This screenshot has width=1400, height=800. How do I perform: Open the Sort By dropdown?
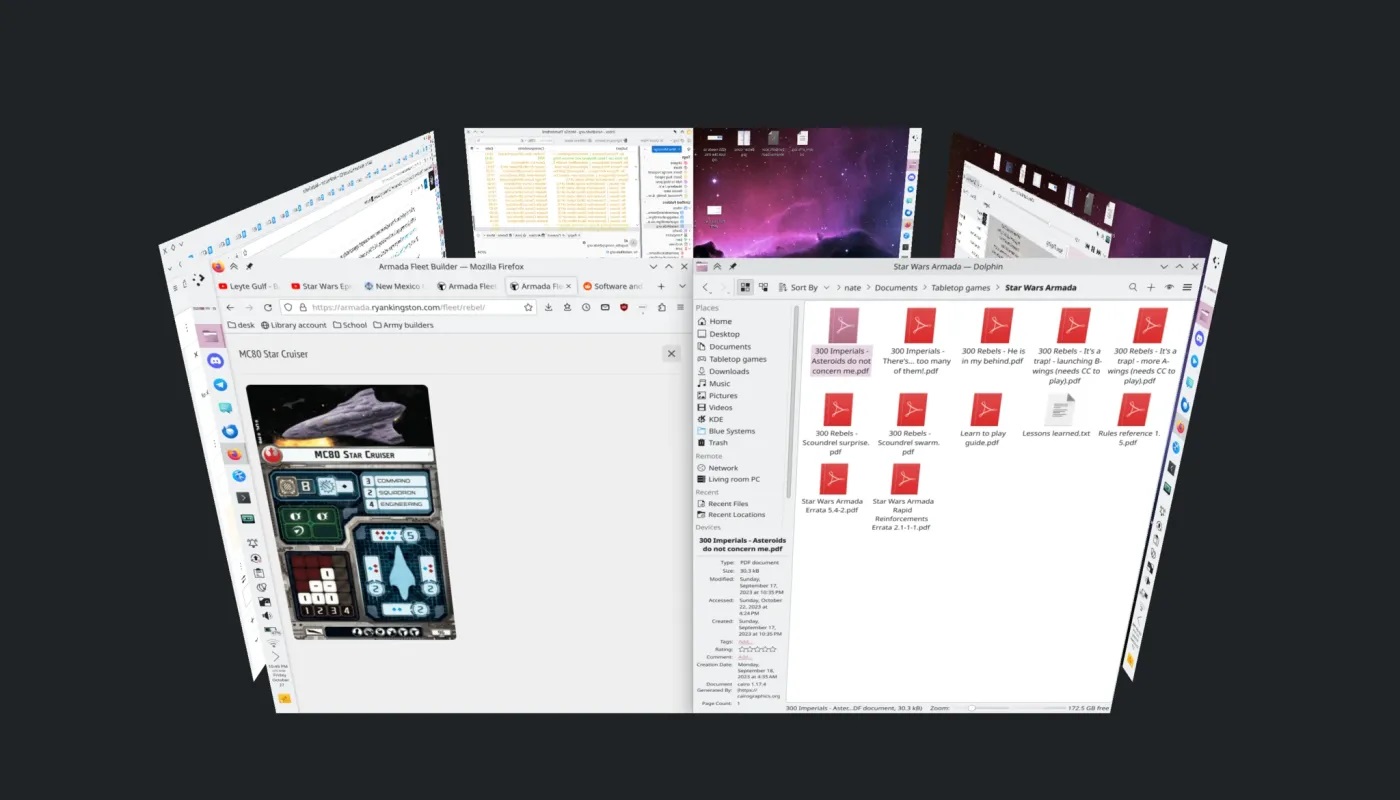pyautogui.click(x=805, y=287)
